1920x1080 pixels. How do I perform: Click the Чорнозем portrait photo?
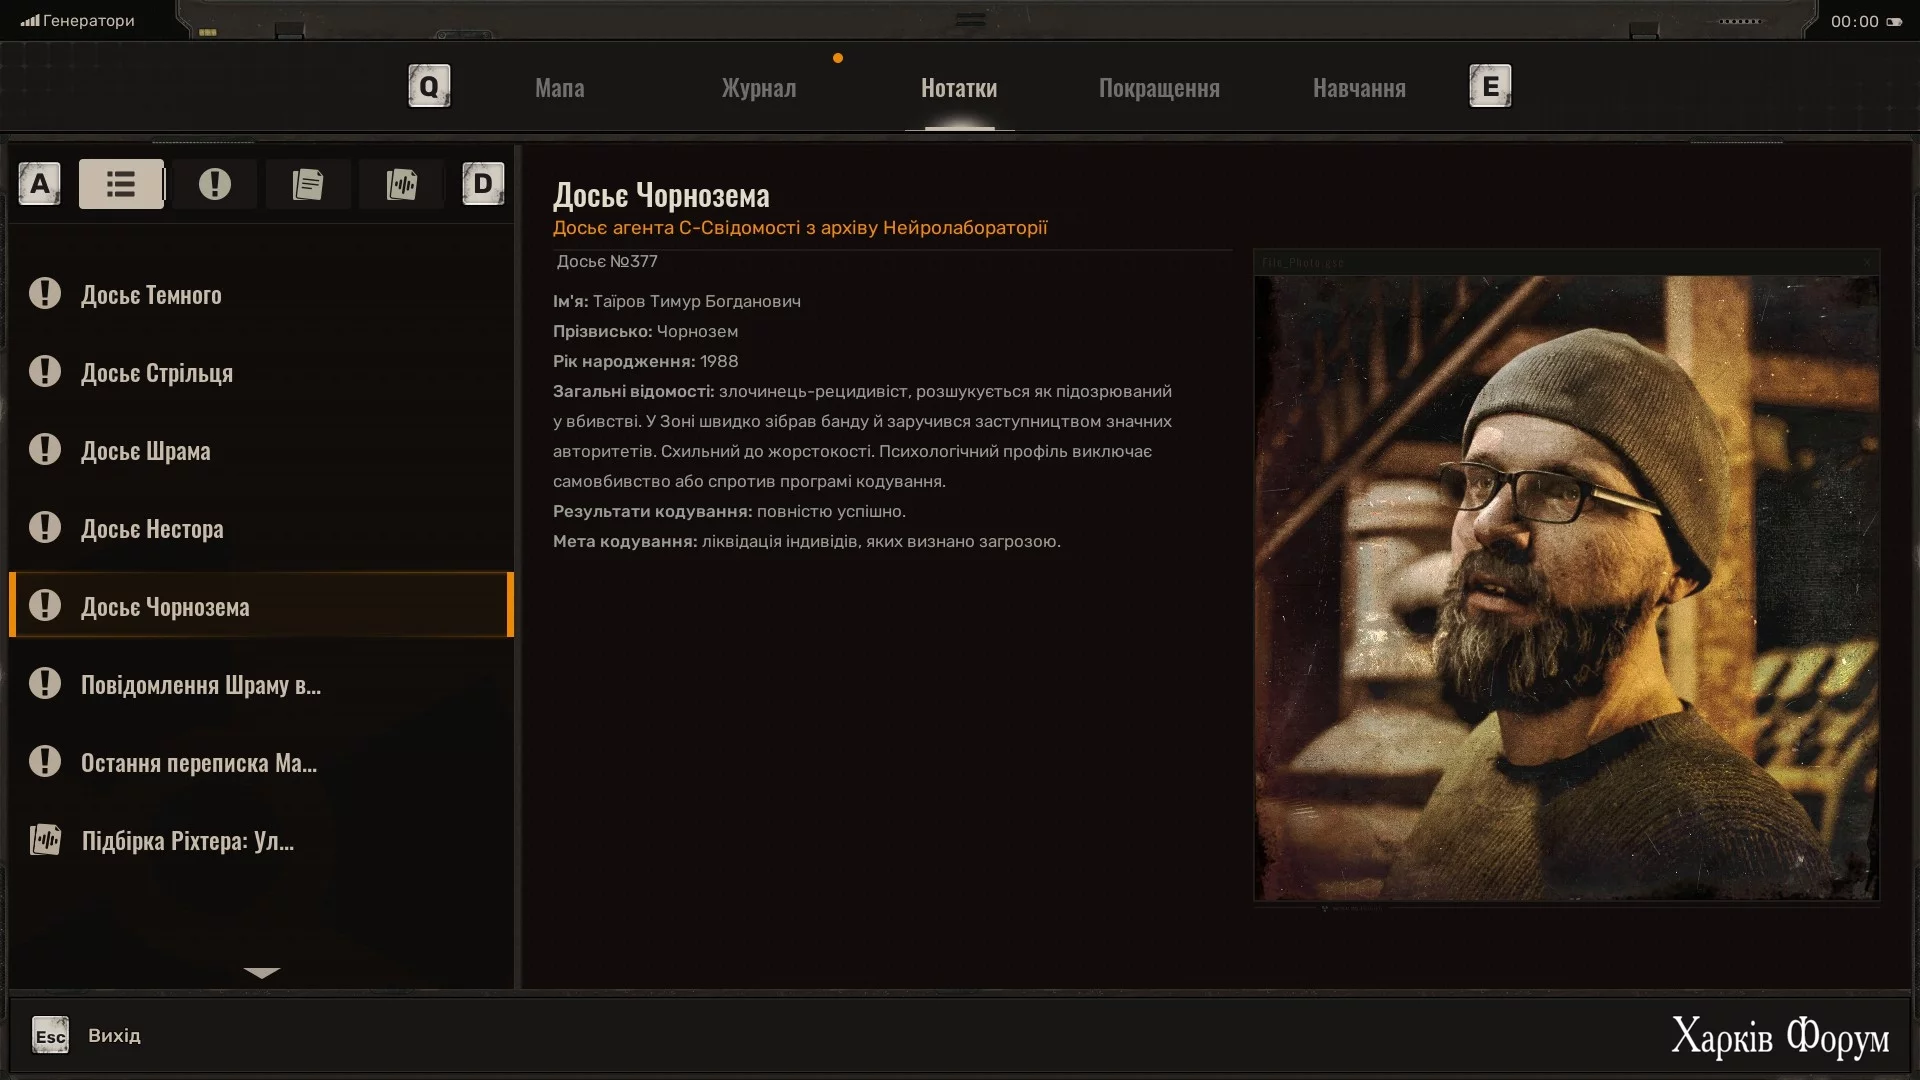coord(1566,588)
